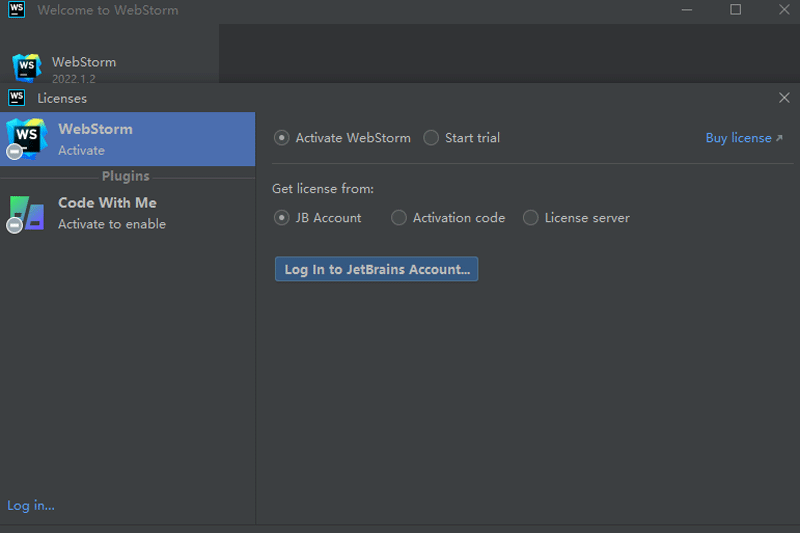Click the WebStorm logo in Licenses list
Image resolution: width=800 pixels, height=533 pixels.
(27, 138)
